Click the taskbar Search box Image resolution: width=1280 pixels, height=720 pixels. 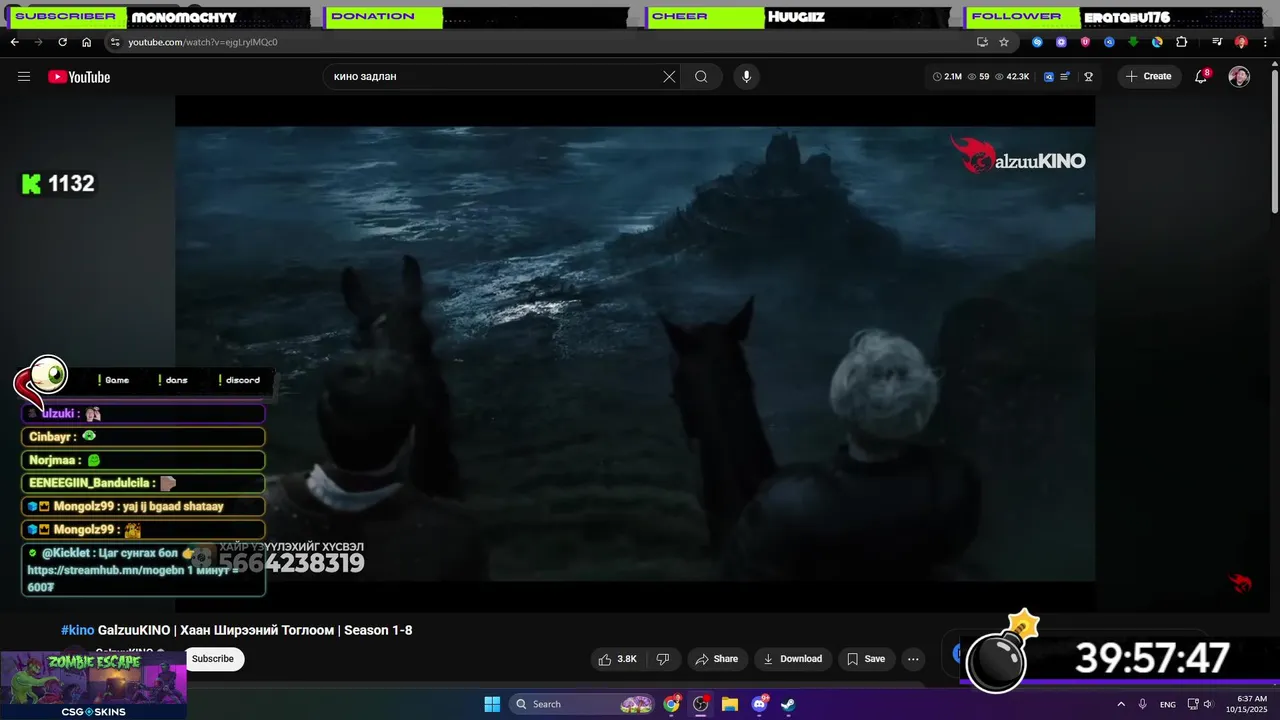(584, 704)
